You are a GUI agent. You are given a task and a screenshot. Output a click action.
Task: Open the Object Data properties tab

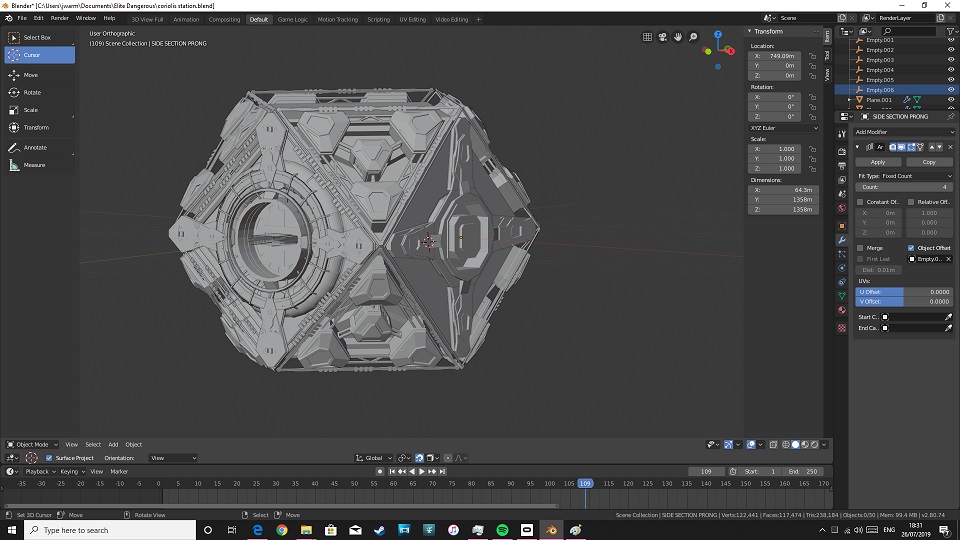(x=842, y=296)
